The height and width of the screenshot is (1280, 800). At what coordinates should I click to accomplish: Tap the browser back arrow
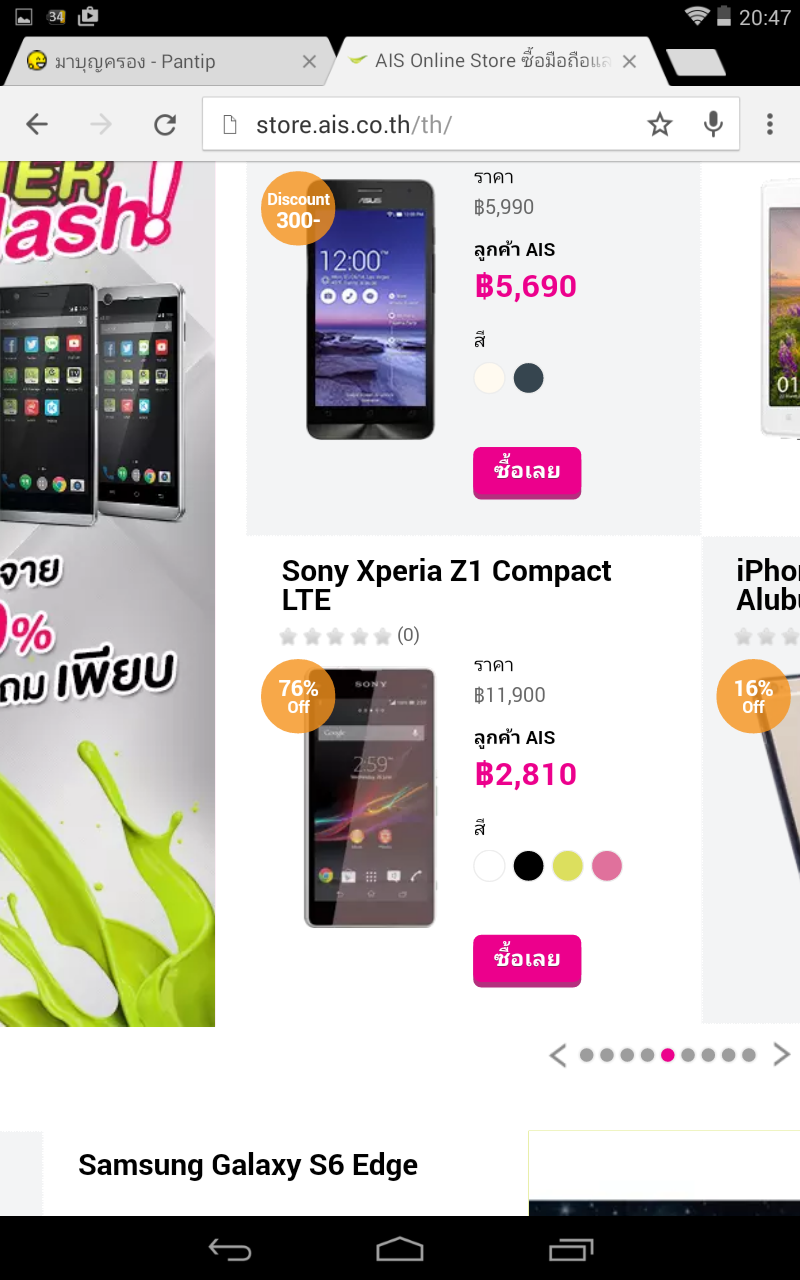tap(37, 124)
